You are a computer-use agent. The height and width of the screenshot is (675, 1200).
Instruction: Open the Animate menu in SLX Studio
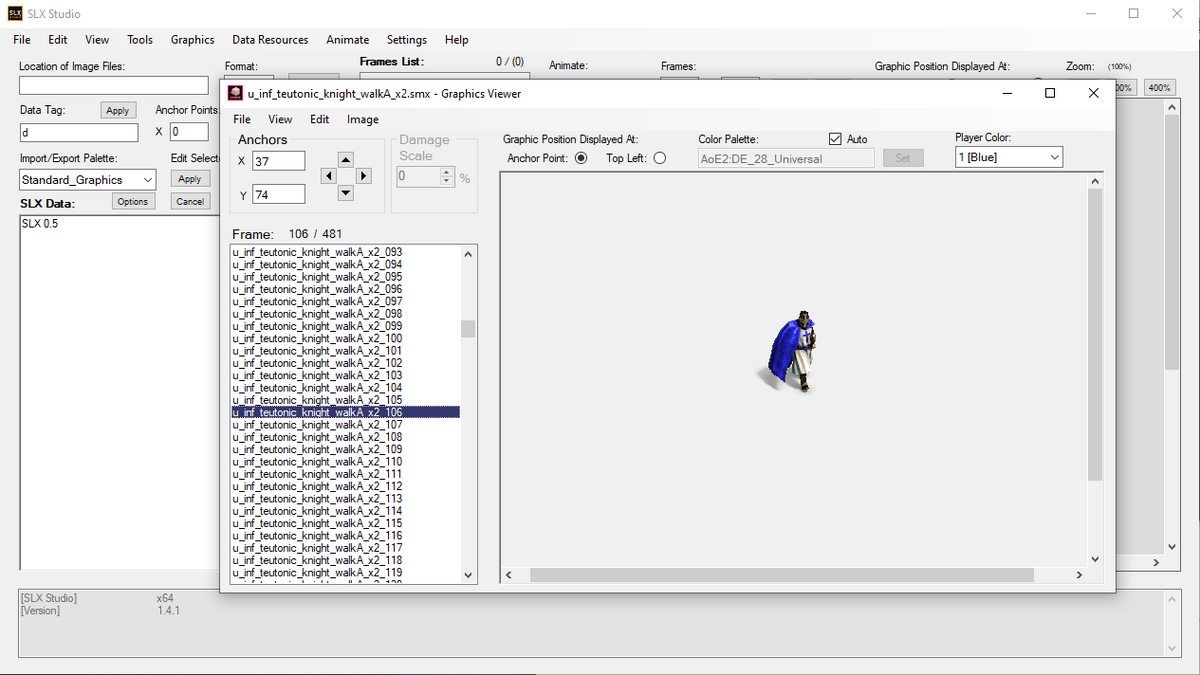[347, 40]
